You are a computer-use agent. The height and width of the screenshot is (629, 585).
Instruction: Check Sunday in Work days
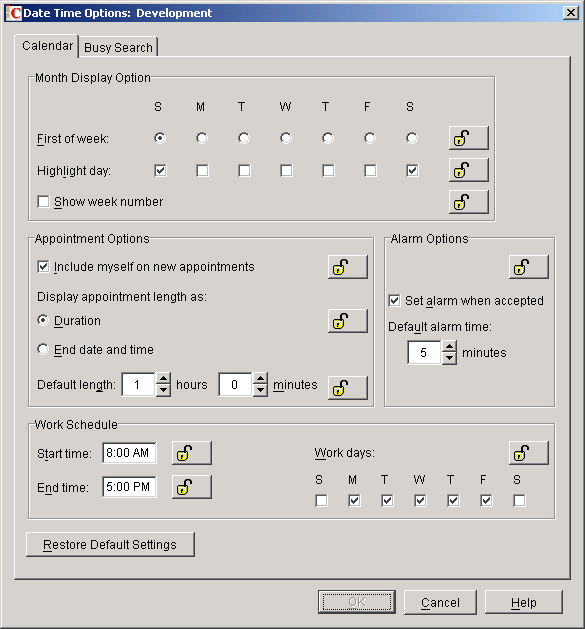321,501
